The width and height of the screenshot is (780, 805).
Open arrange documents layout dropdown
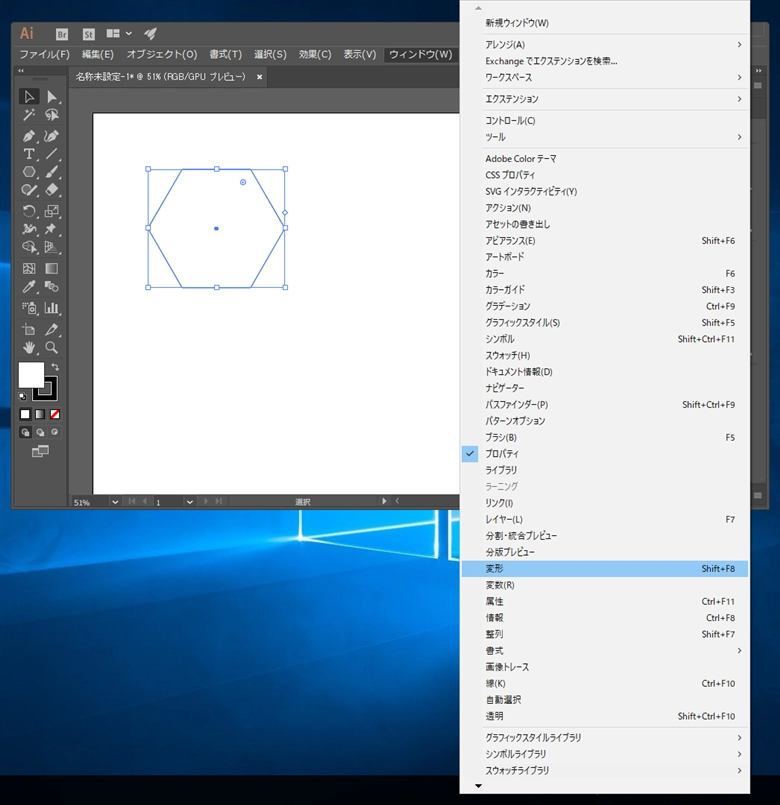click(119, 34)
